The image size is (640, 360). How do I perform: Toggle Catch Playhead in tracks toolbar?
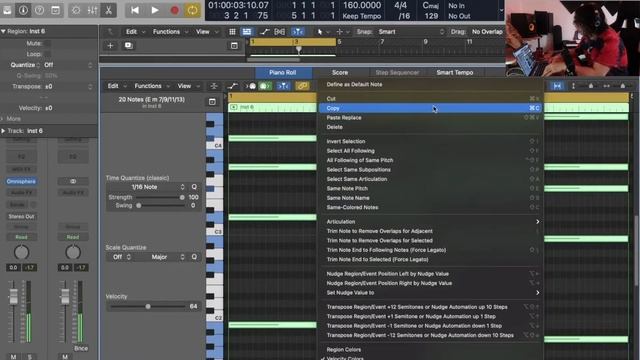(x=298, y=31)
